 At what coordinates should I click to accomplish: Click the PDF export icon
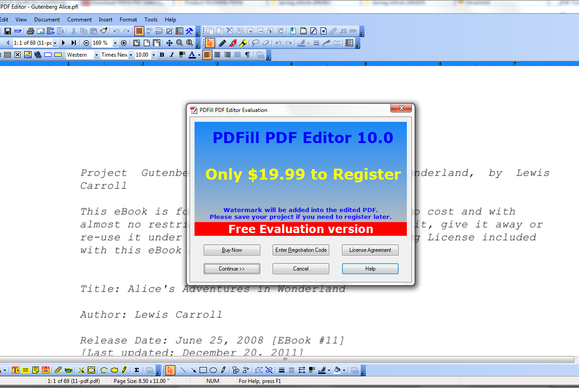[18, 31]
